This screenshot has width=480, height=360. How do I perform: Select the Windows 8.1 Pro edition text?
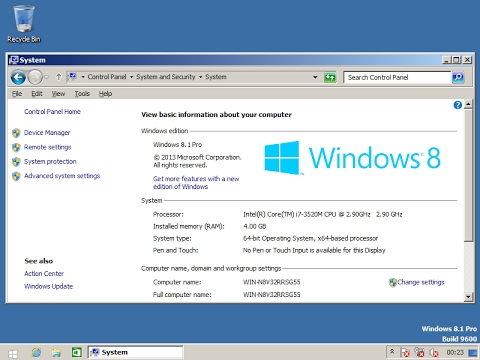click(x=177, y=145)
